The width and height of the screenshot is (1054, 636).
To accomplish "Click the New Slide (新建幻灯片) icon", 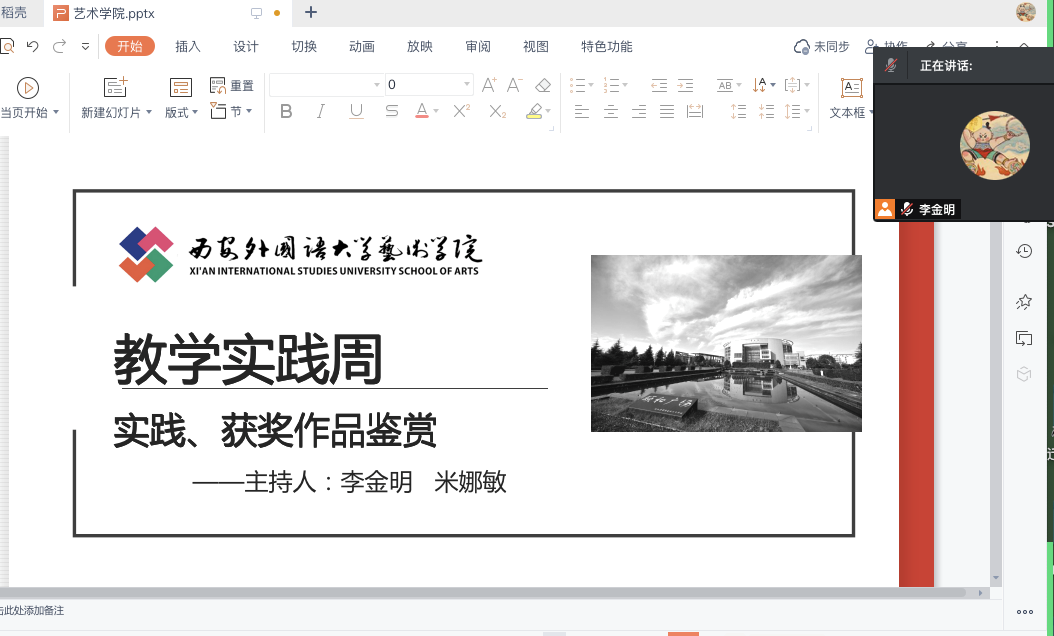I will pos(116,88).
